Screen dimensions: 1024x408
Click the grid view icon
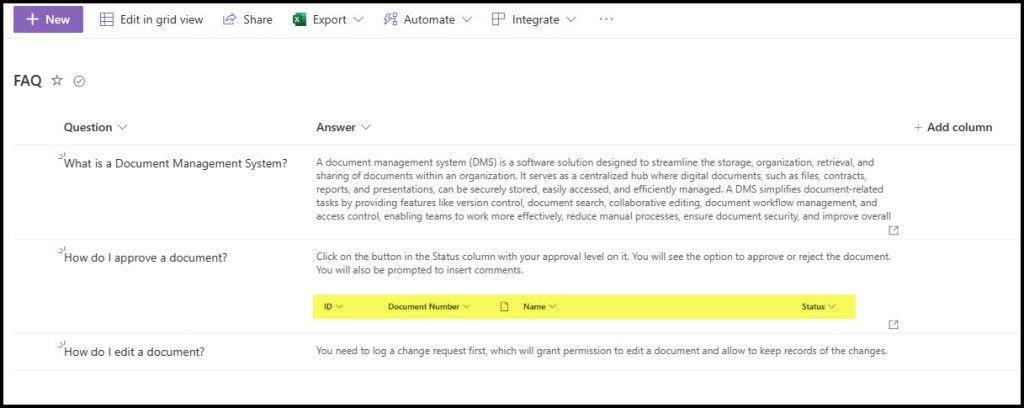(x=106, y=19)
